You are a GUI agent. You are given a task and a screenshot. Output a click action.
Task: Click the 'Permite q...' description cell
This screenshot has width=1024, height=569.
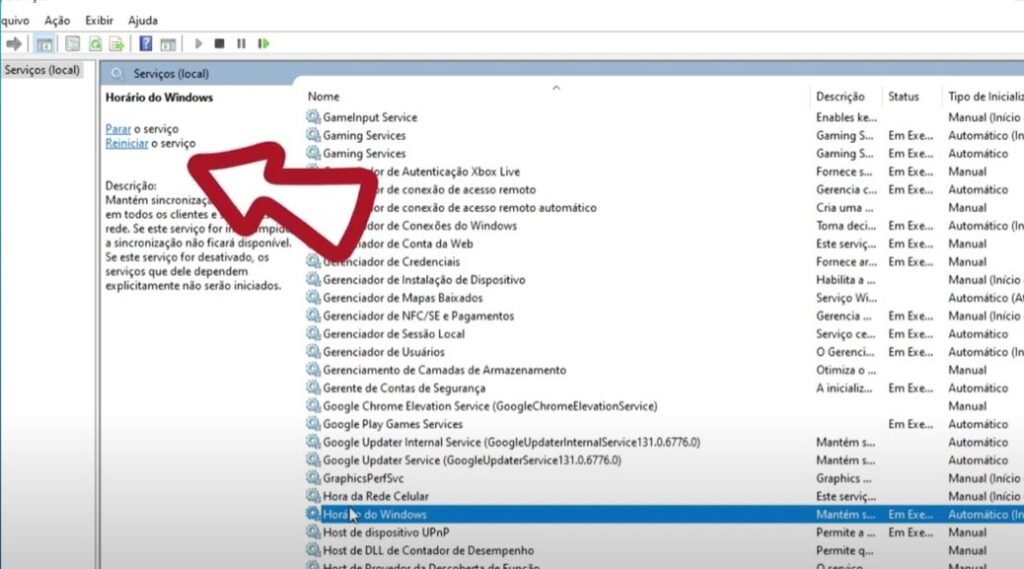pos(845,551)
